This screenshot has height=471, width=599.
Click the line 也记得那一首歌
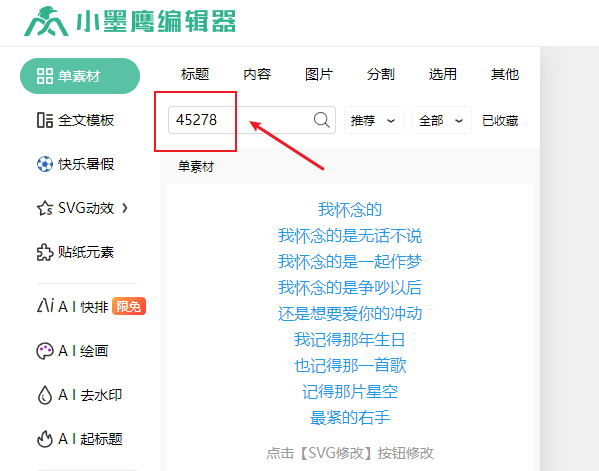[x=350, y=365]
